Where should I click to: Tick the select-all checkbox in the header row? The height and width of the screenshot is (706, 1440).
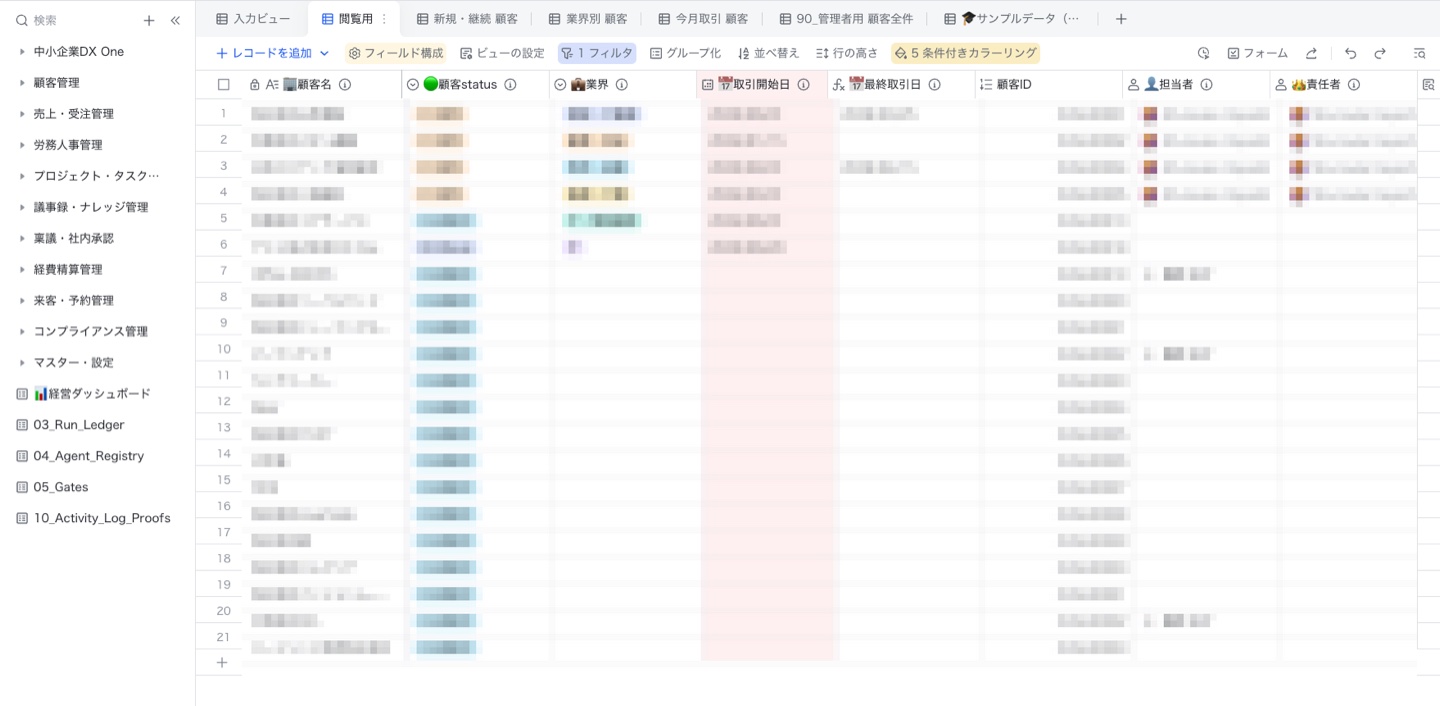223,85
